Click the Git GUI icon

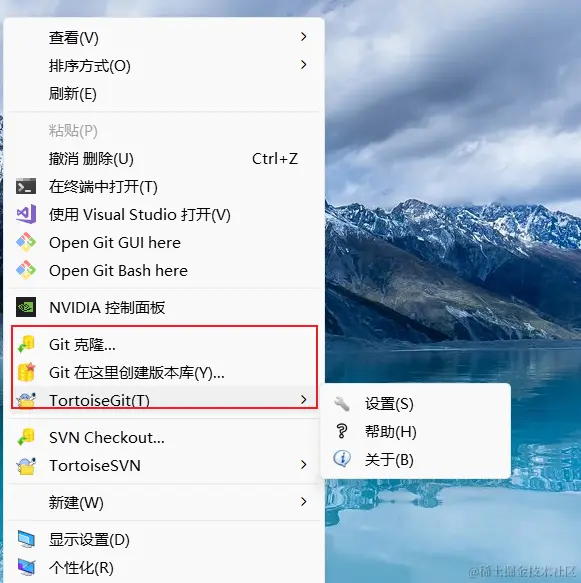click(x=26, y=242)
